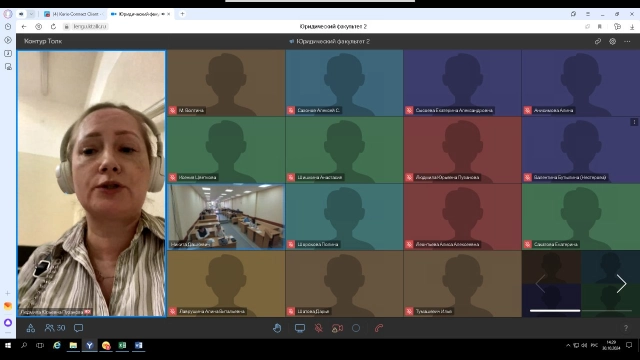
Task: Raise hand using the hand icon
Action: 277,328
